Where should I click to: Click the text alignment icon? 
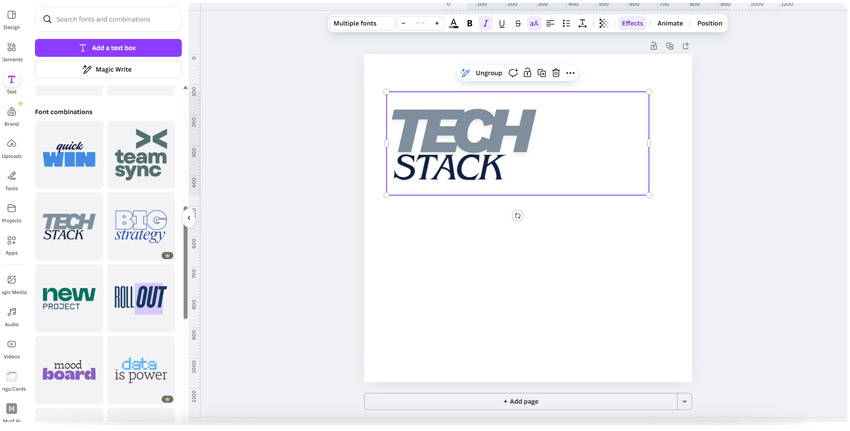[x=550, y=23]
